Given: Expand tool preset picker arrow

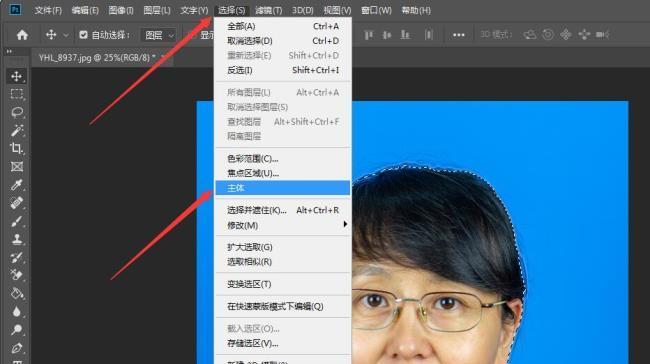Looking at the screenshot, I should coord(66,36).
